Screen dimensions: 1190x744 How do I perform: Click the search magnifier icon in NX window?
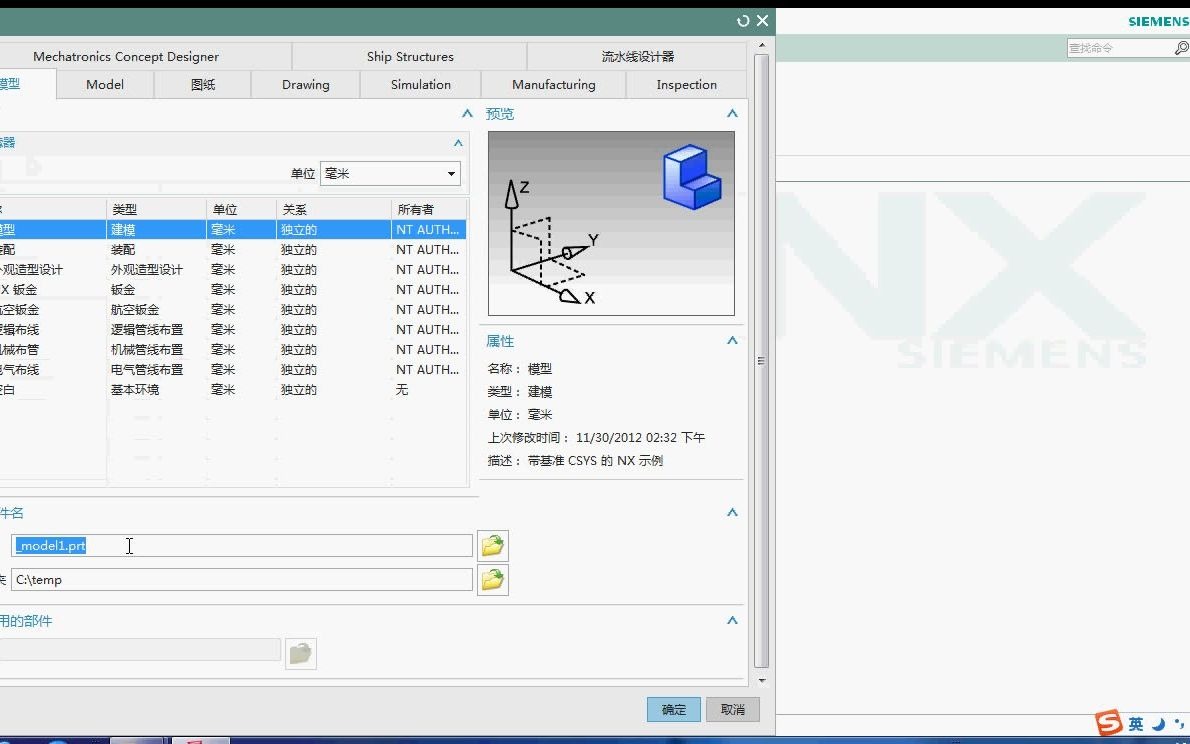[1181, 48]
